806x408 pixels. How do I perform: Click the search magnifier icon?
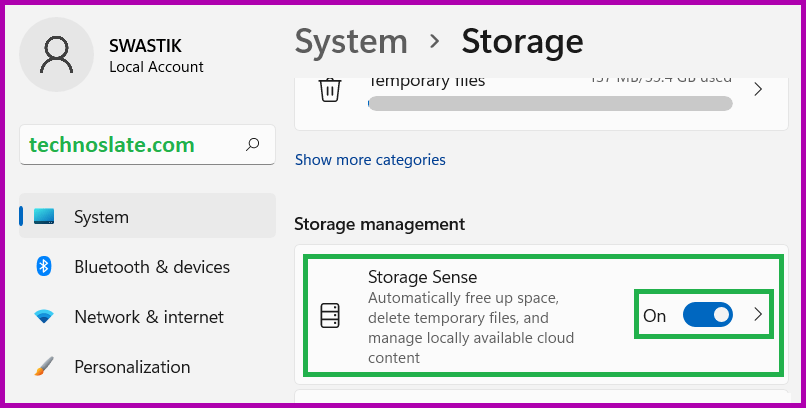252,144
